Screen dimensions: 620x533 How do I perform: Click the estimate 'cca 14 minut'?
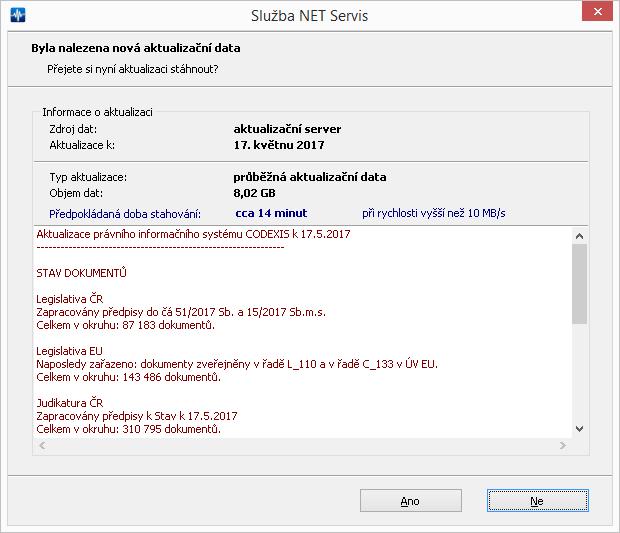click(x=271, y=213)
